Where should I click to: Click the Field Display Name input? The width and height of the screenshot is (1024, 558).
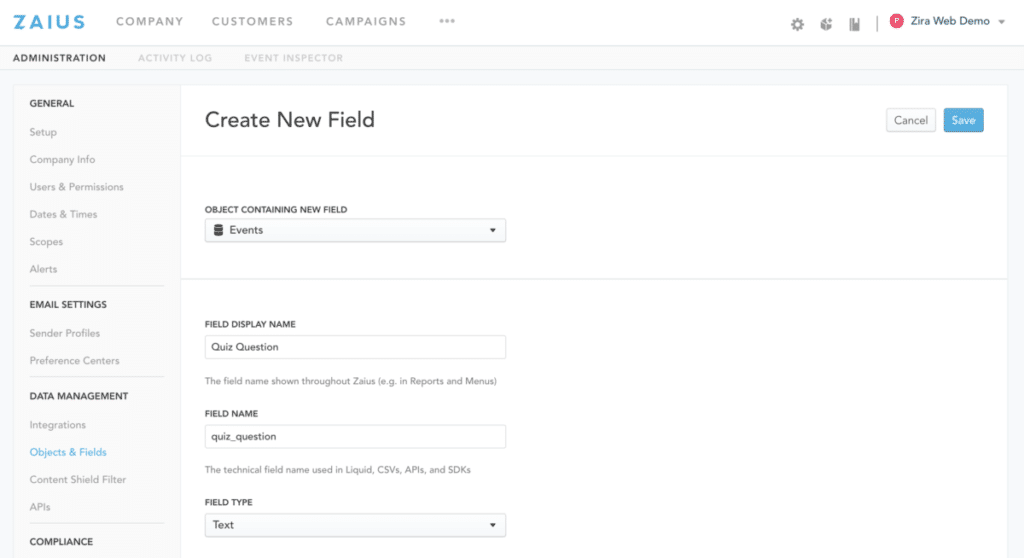355,347
